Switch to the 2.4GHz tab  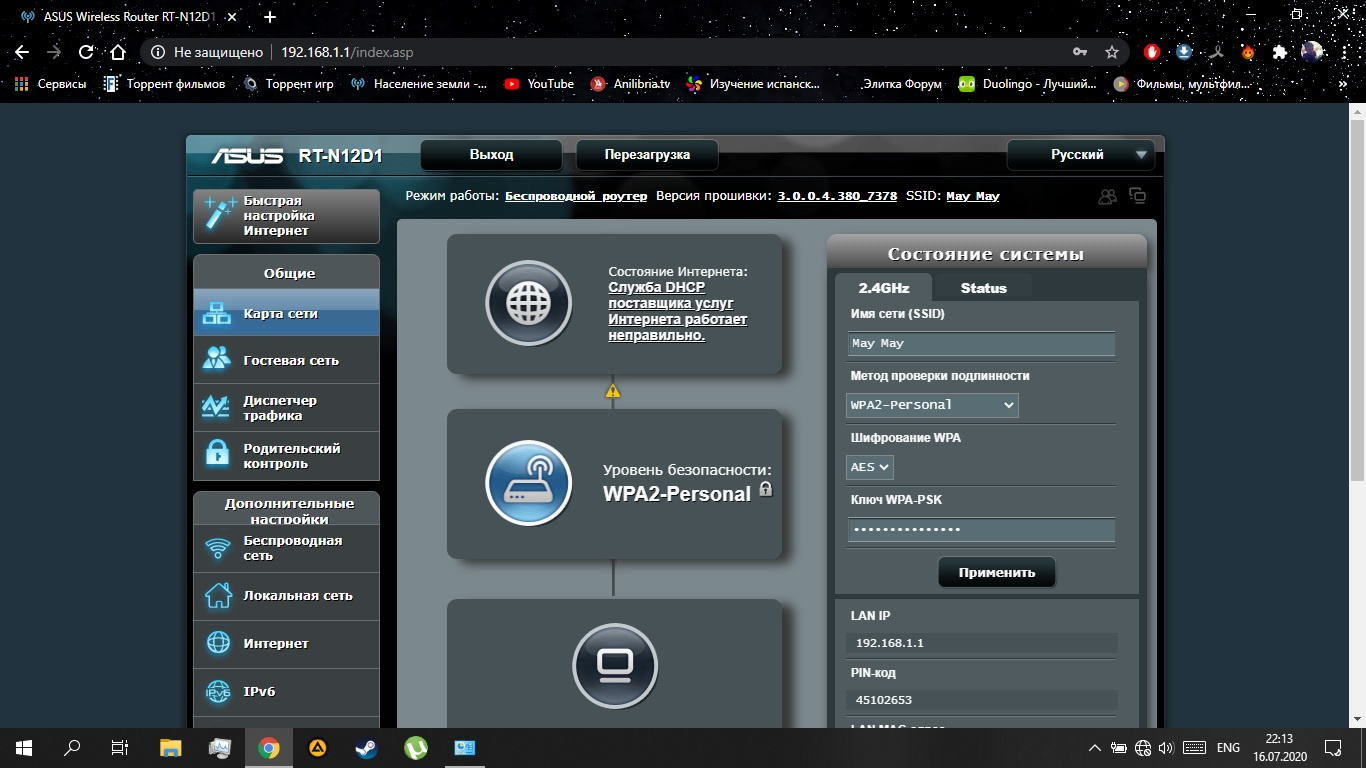pyautogui.click(x=884, y=288)
